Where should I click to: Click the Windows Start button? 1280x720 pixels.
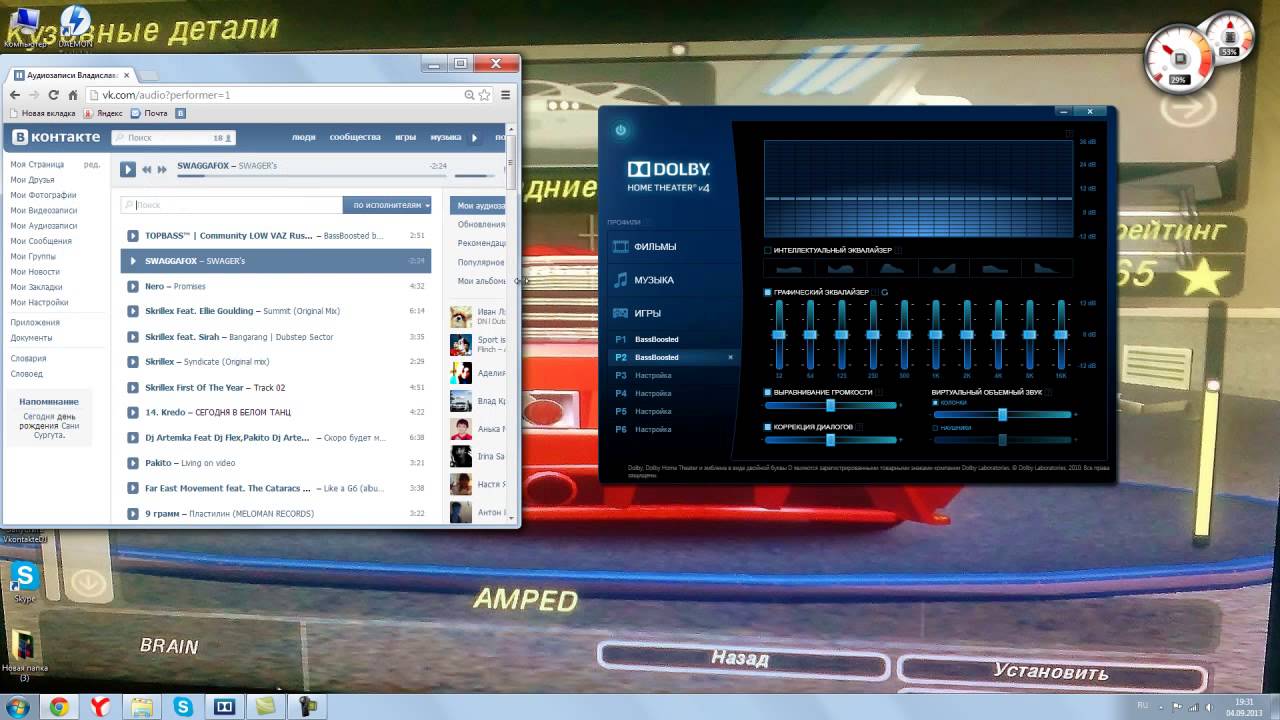pos(17,707)
